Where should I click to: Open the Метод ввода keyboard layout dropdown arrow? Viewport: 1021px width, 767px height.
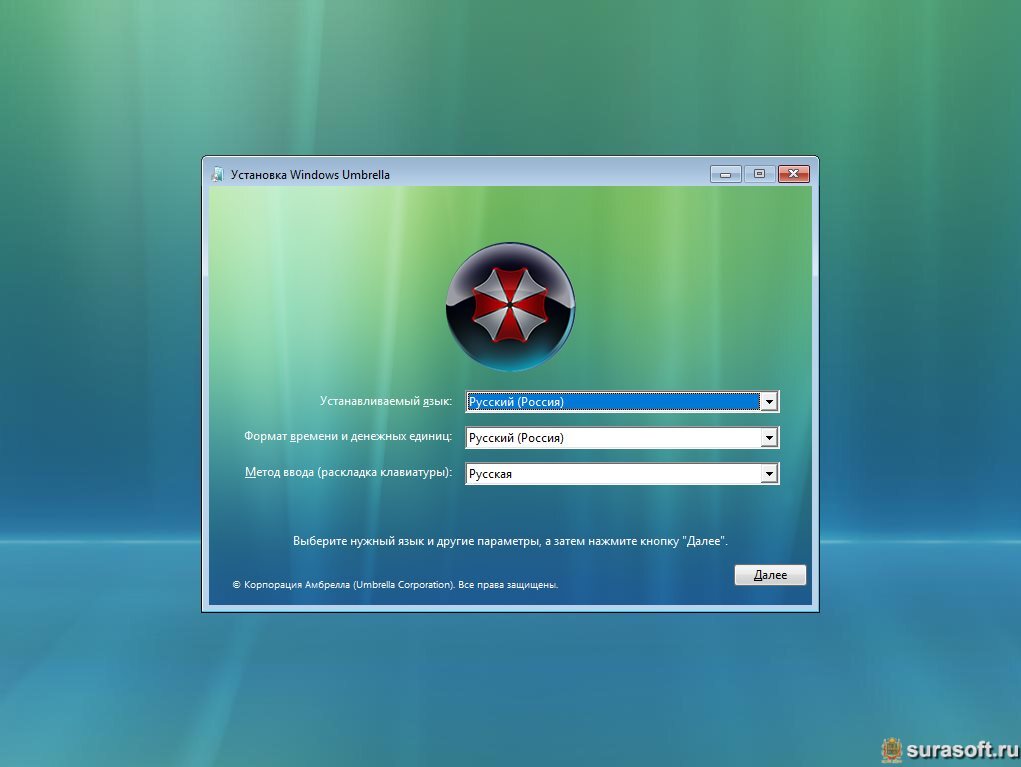[769, 473]
